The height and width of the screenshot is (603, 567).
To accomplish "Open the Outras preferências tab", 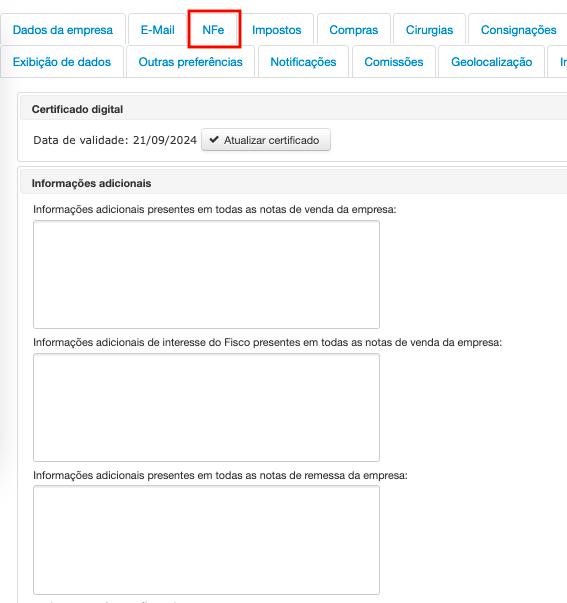I will 190,62.
